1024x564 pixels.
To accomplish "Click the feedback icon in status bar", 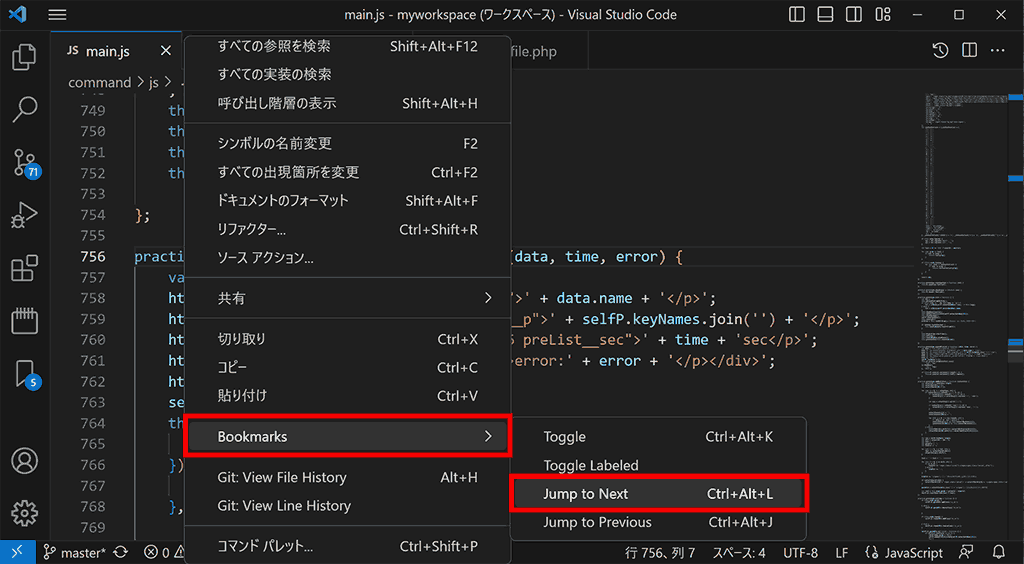I will pyautogui.click(x=966, y=553).
